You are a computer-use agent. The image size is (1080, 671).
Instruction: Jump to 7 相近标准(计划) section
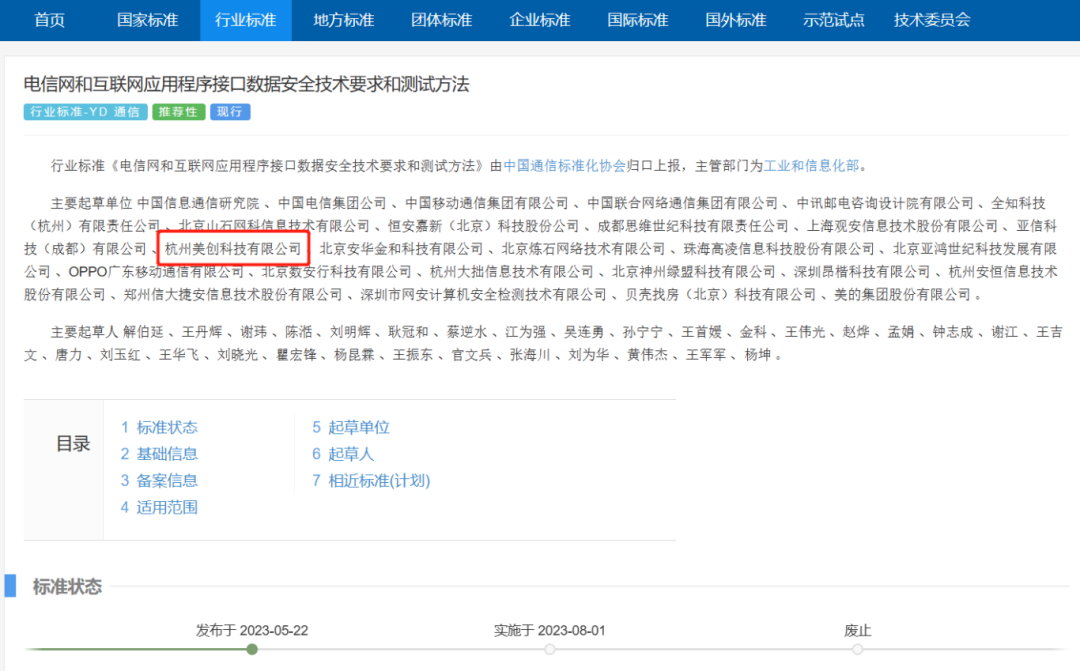(371, 481)
